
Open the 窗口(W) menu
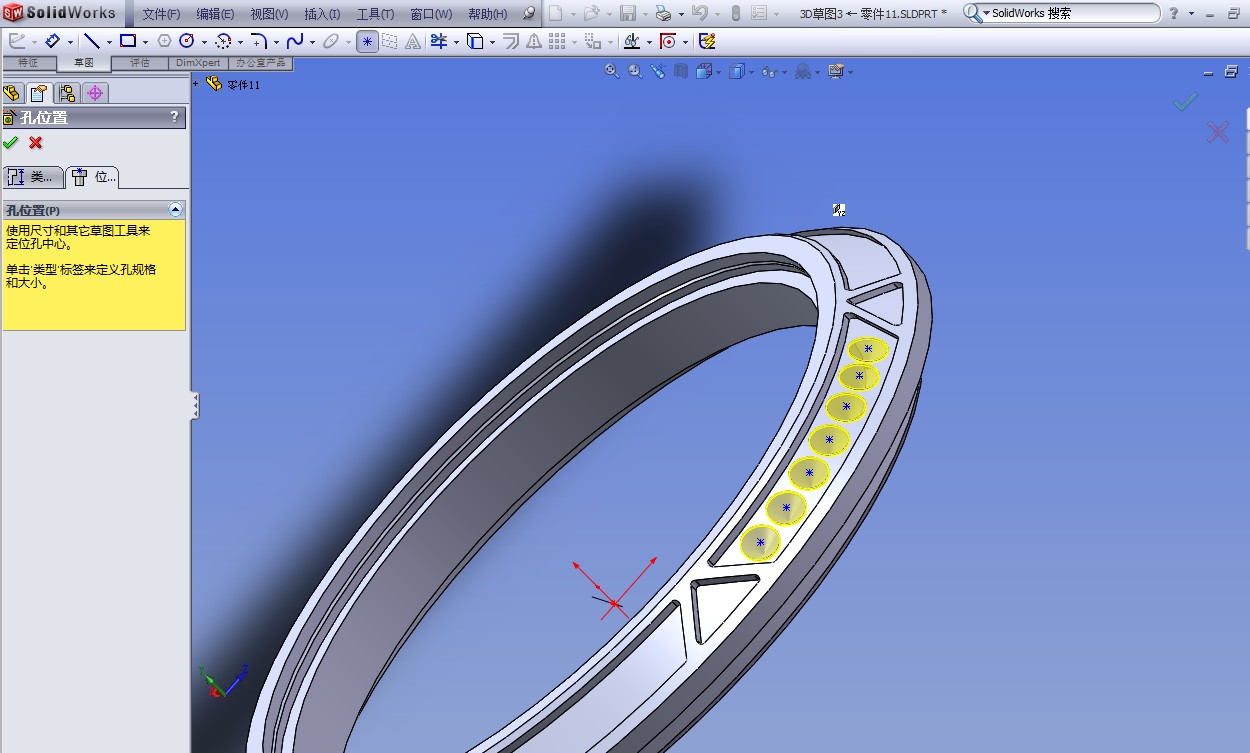tap(430, 14)
